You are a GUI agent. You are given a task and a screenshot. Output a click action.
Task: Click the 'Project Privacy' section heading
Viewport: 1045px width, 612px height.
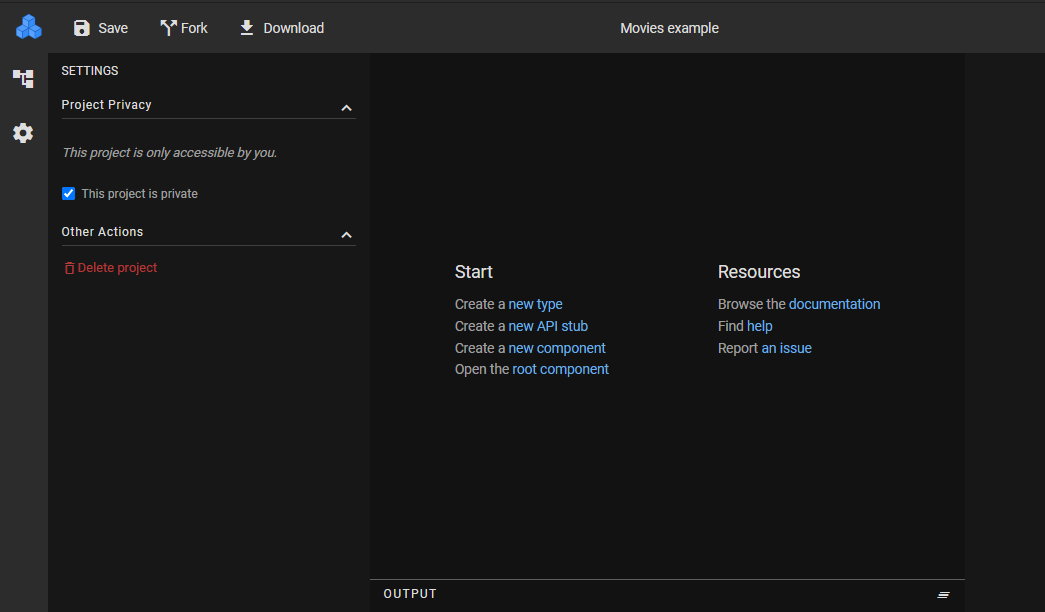[107, 105]
